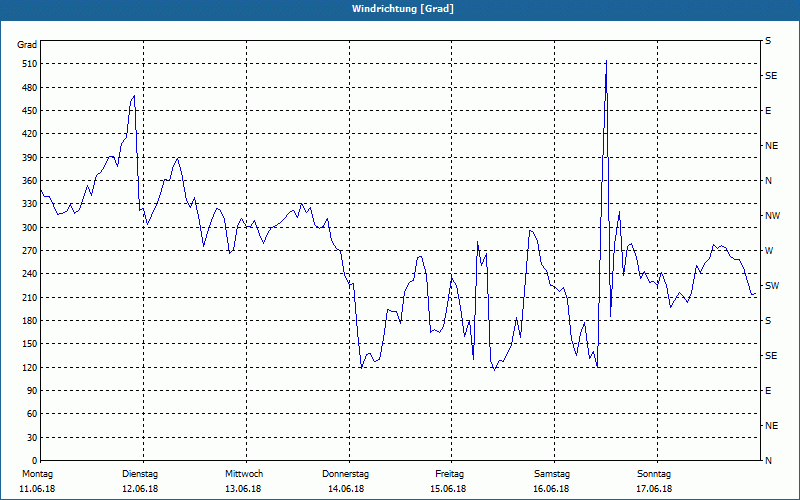Select the Grad axis unit label
The height and width of the screenshot is (500, 800).
pos(27,45)
